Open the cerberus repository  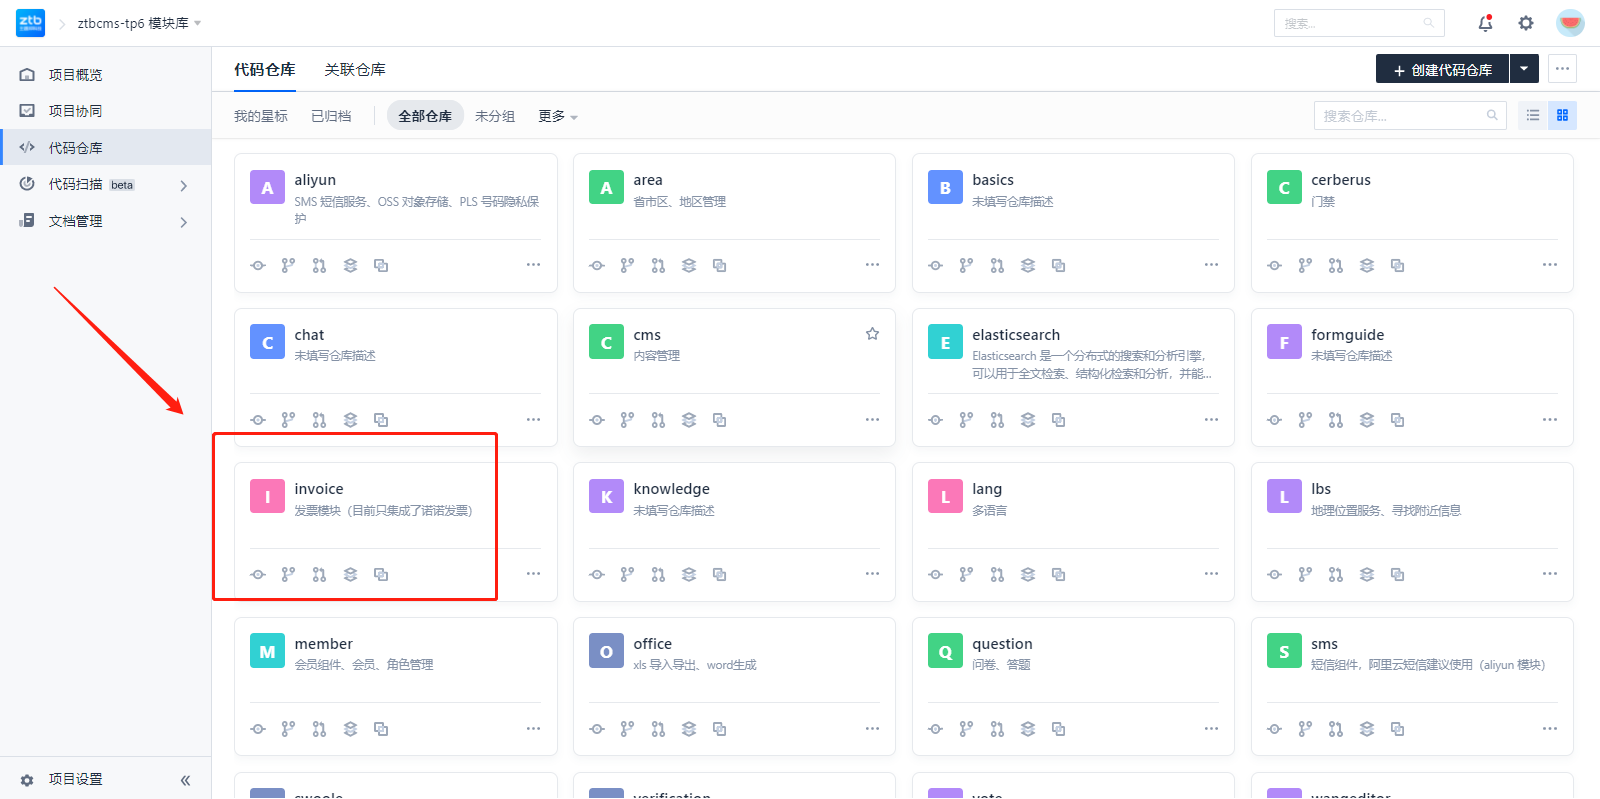click(1340, 180)
